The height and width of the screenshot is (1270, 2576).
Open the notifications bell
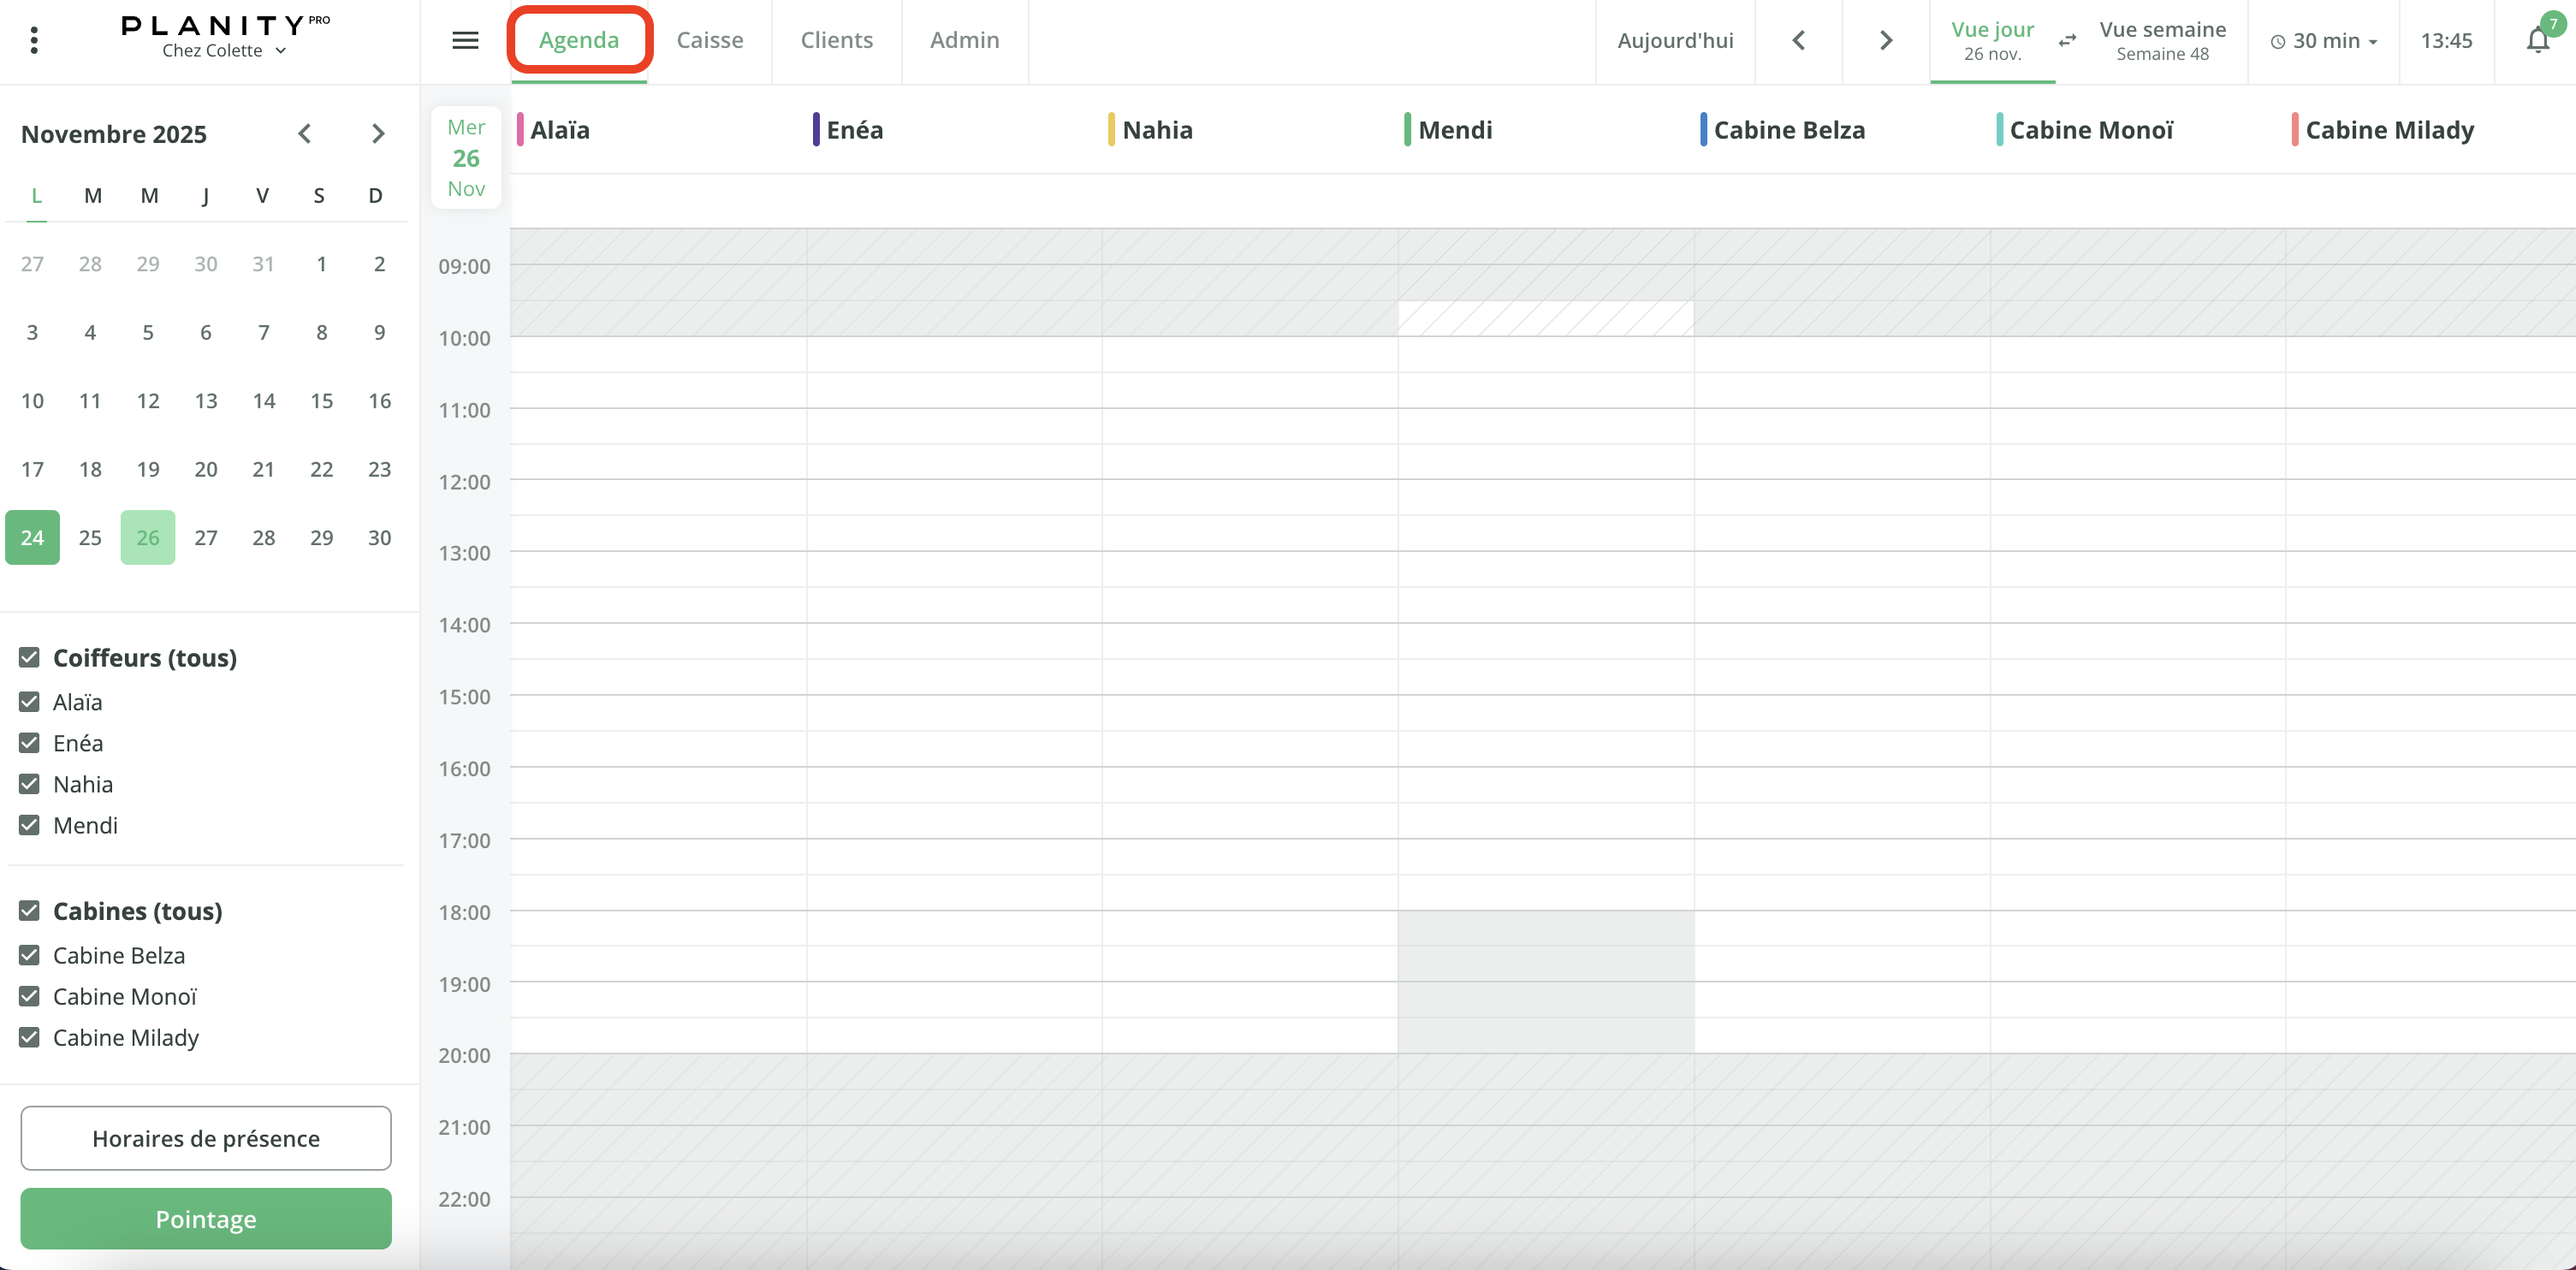tap(2537, 40)
